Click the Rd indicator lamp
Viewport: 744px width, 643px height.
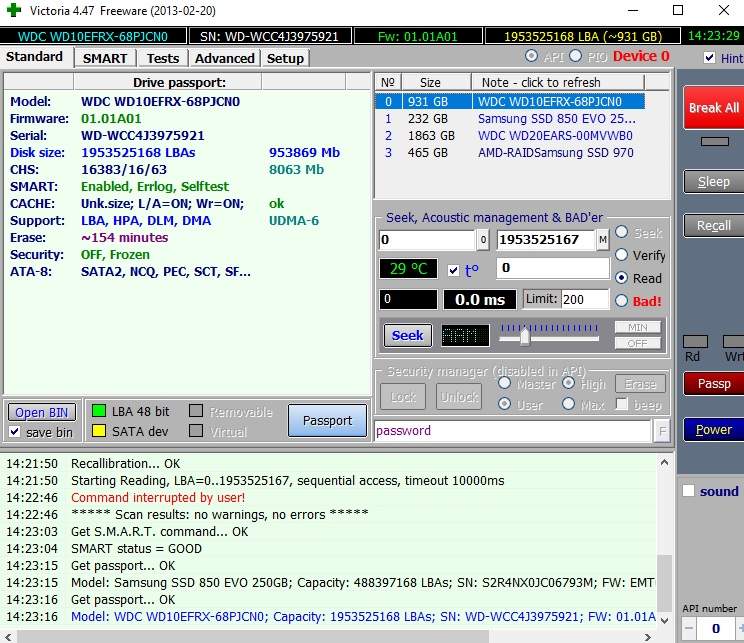pyautogui.click(x=695, y=342)
